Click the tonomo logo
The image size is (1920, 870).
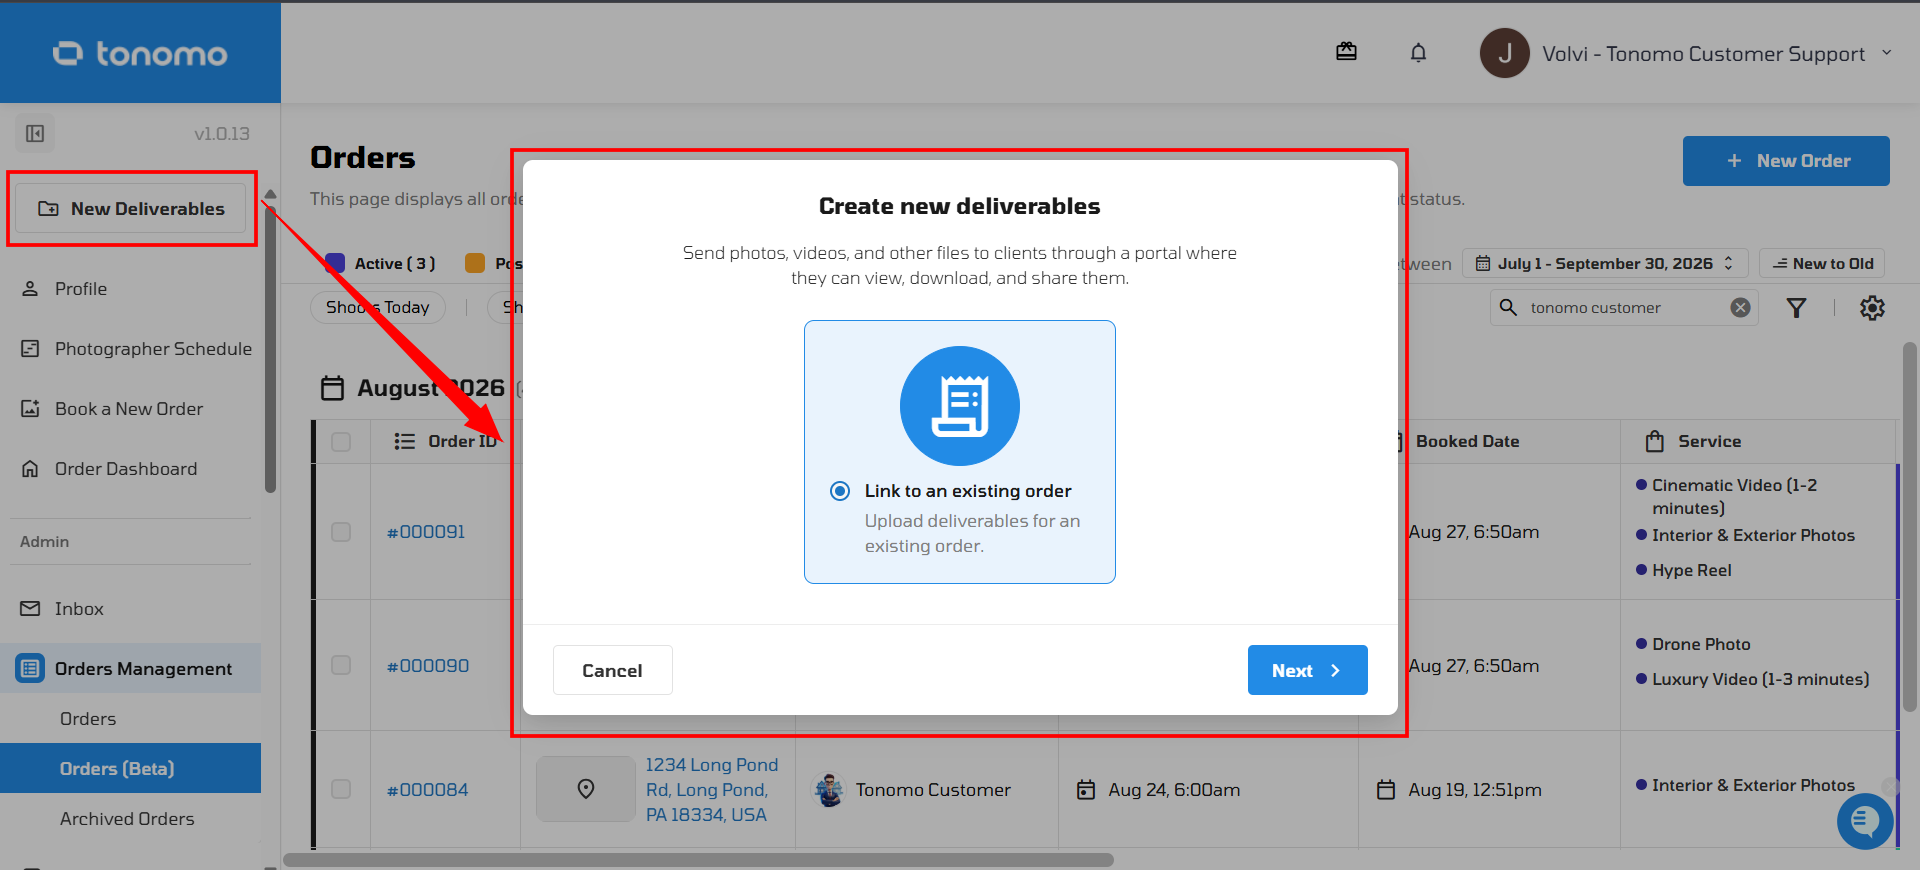tap(140, 53)
